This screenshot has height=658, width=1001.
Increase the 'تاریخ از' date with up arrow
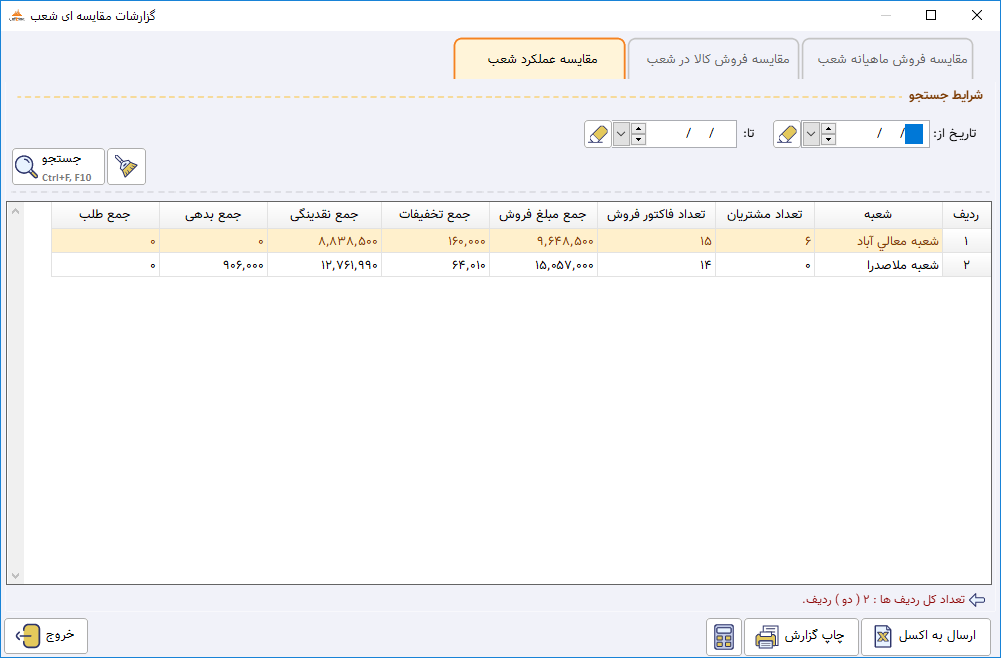click(829, 128)
